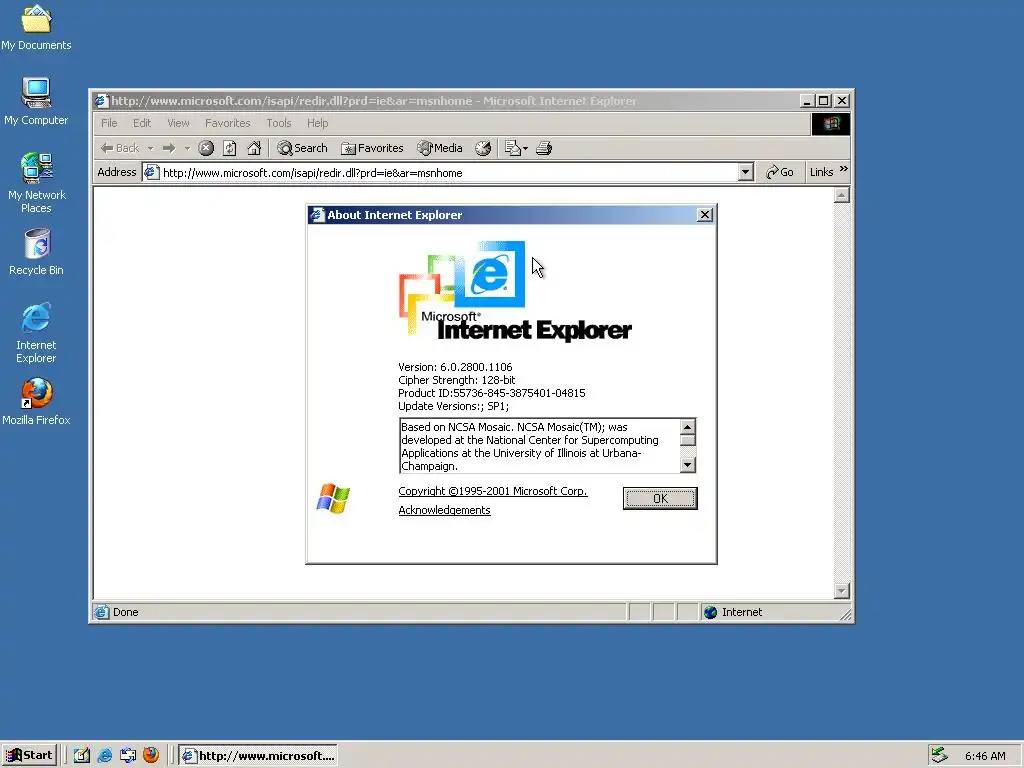Launch Internet Explorer from quick launch
This screenshot has width=1024, height=768.
tap(104, 755)
